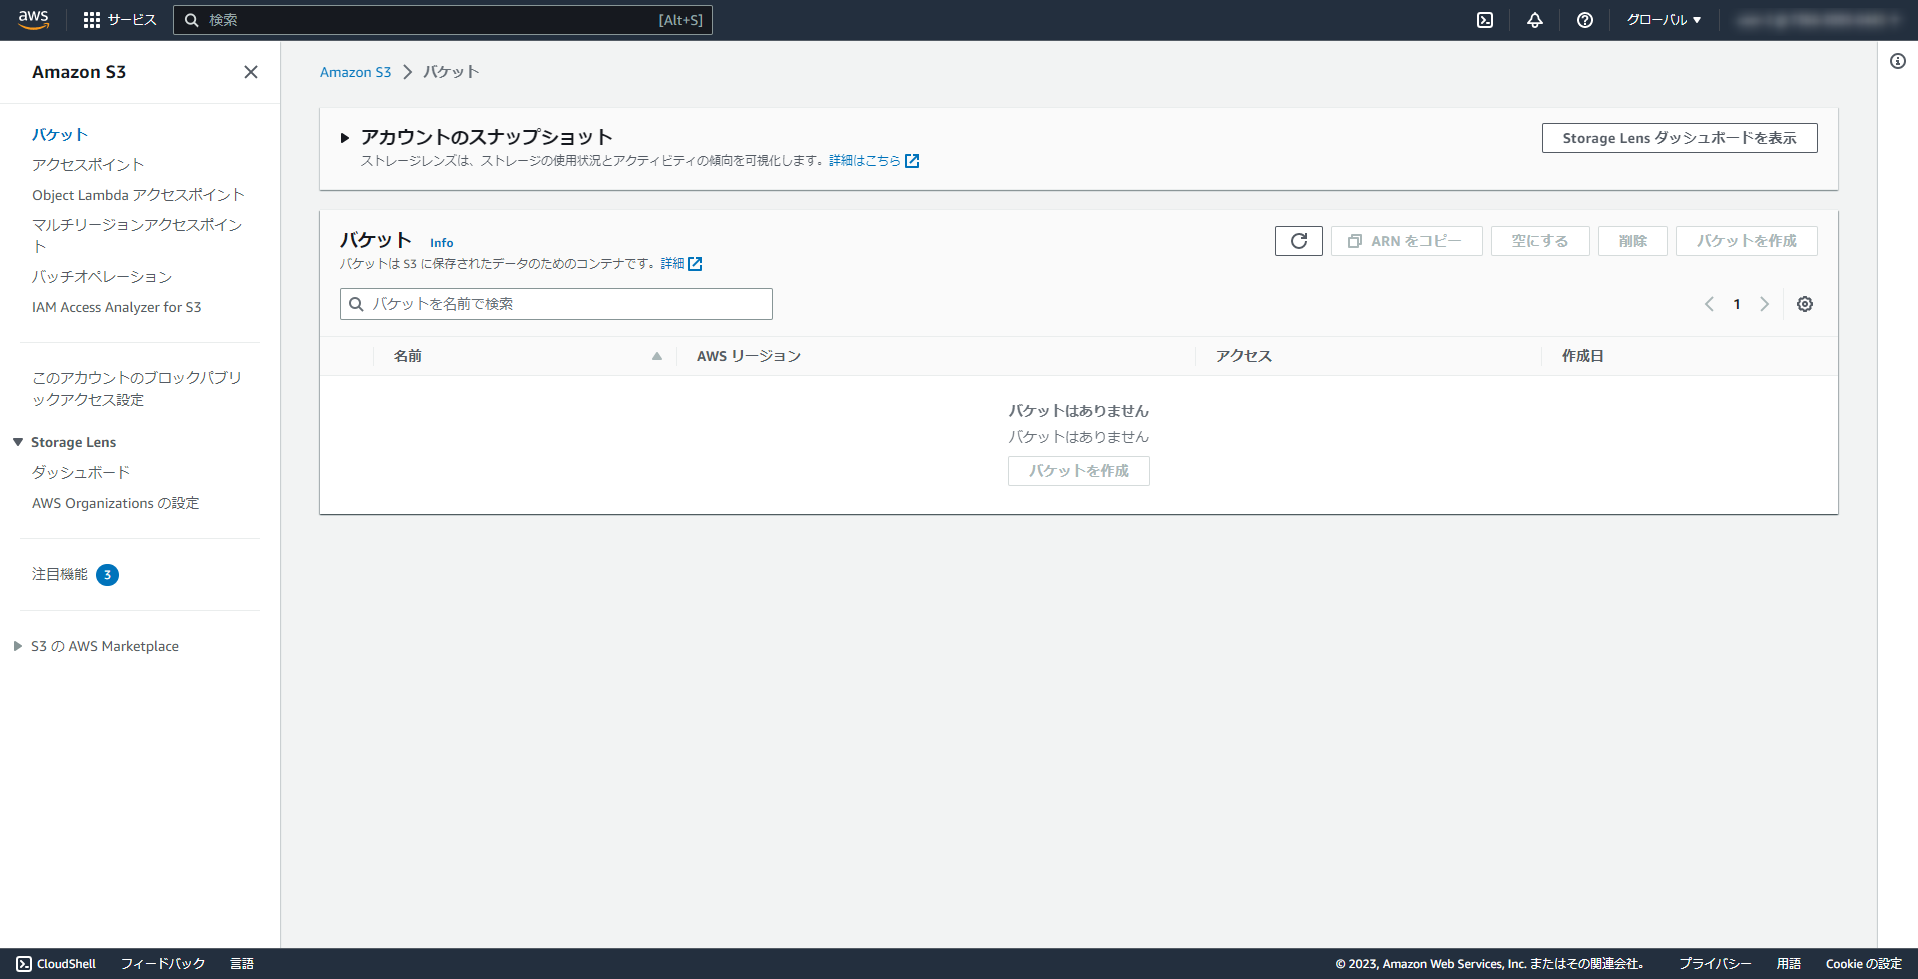Select アクセスポイント in the sidebar
The image size is (1918, 979).
pos(88,164)
